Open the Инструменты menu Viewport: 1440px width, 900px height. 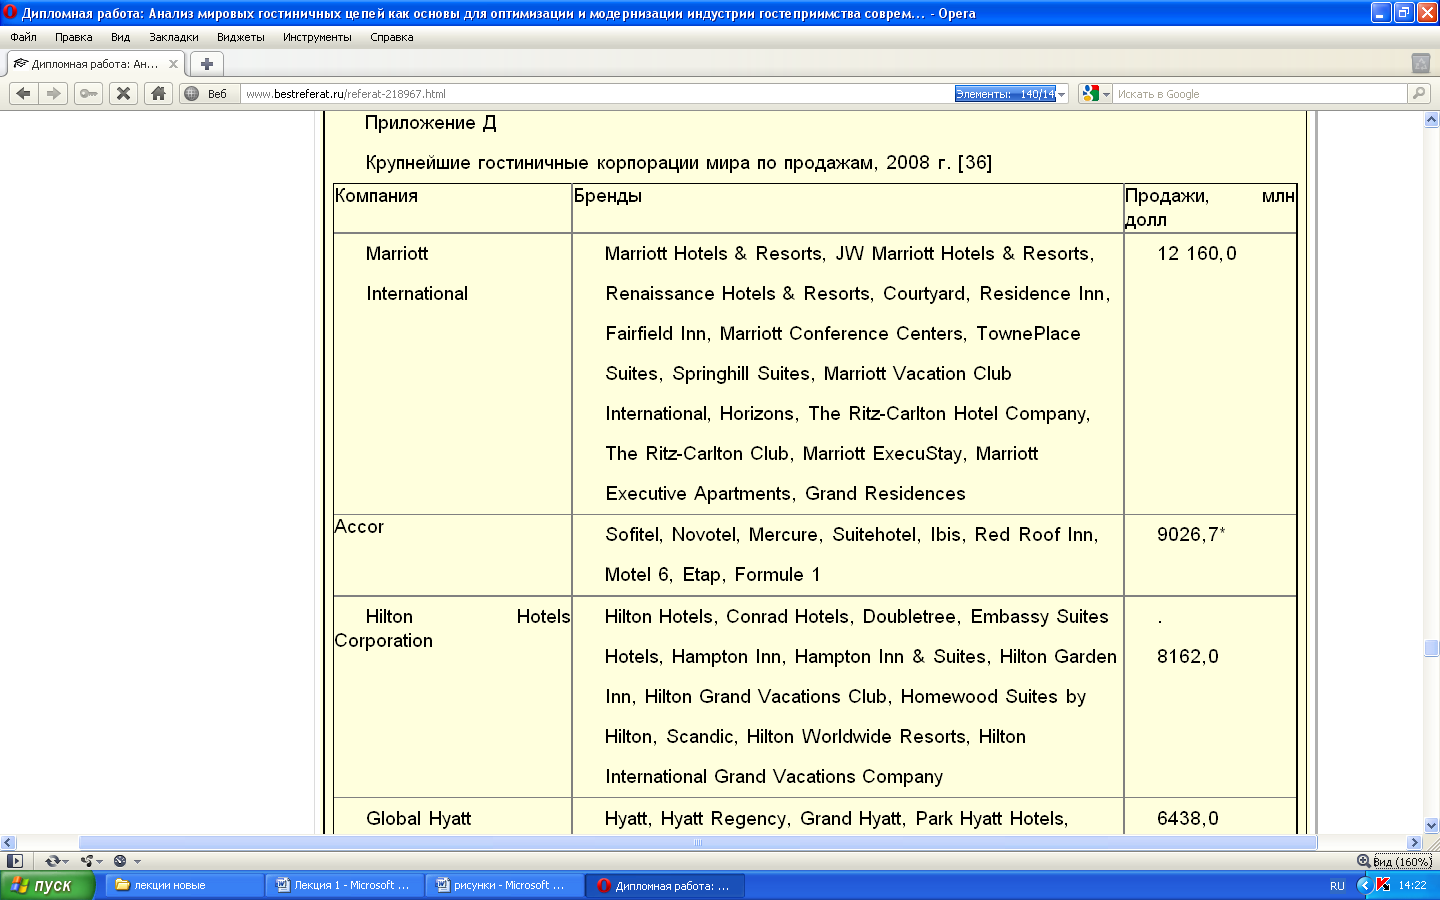(317, 37)
